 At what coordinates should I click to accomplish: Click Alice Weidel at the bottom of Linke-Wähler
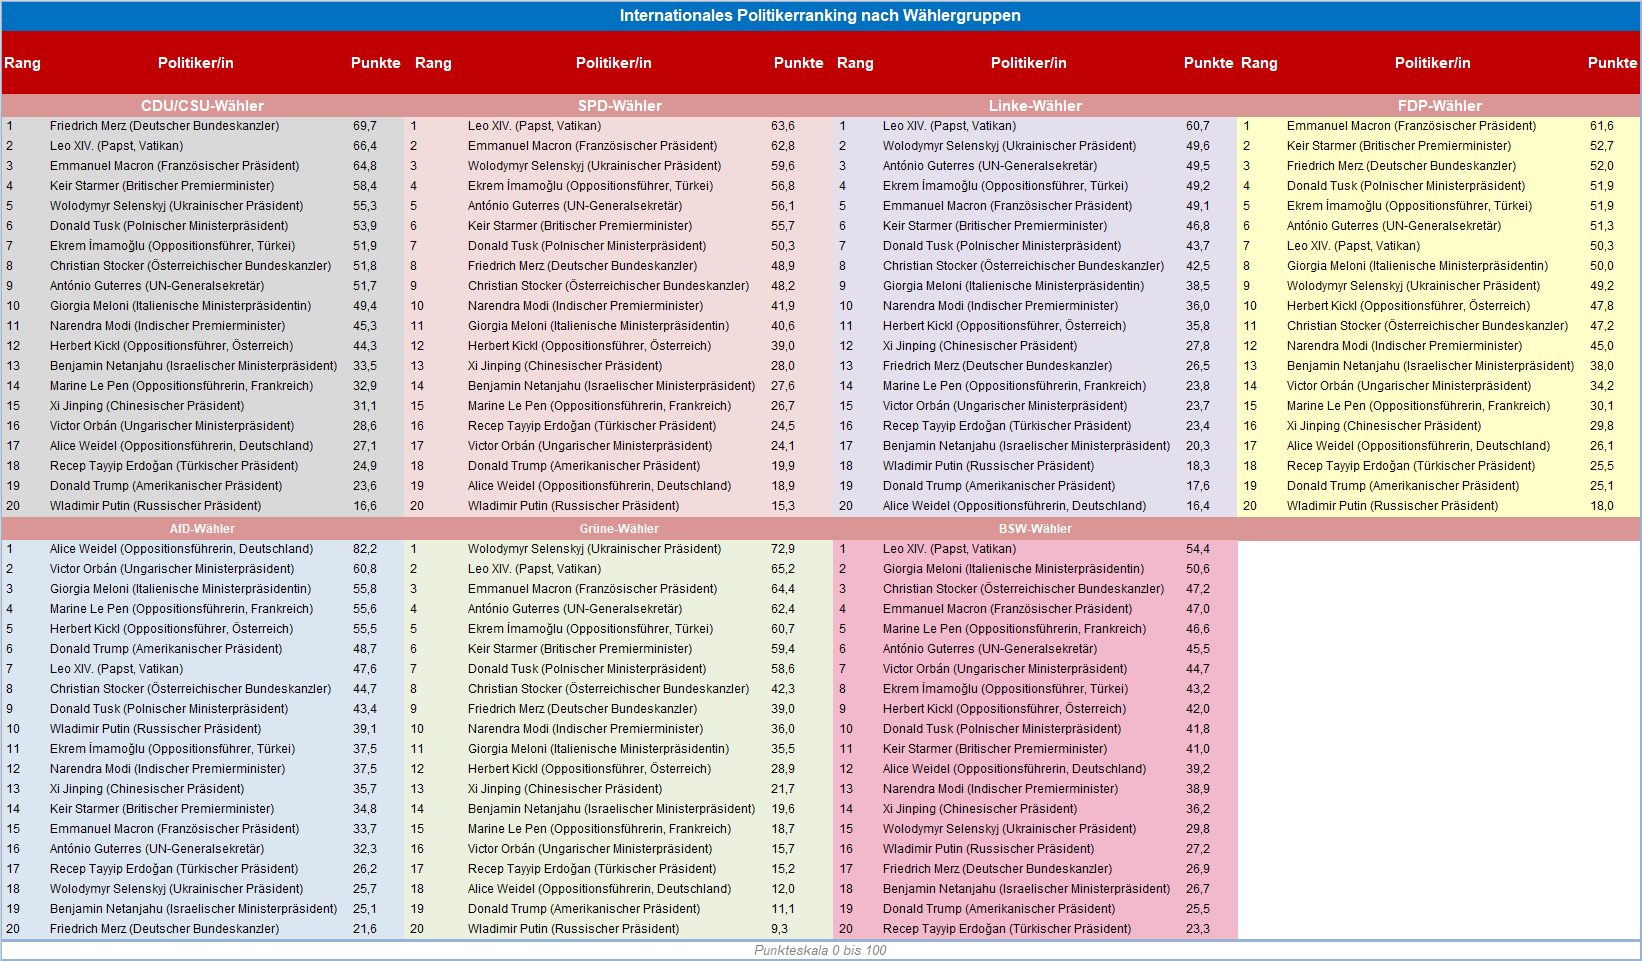[x=1014, y=506]
